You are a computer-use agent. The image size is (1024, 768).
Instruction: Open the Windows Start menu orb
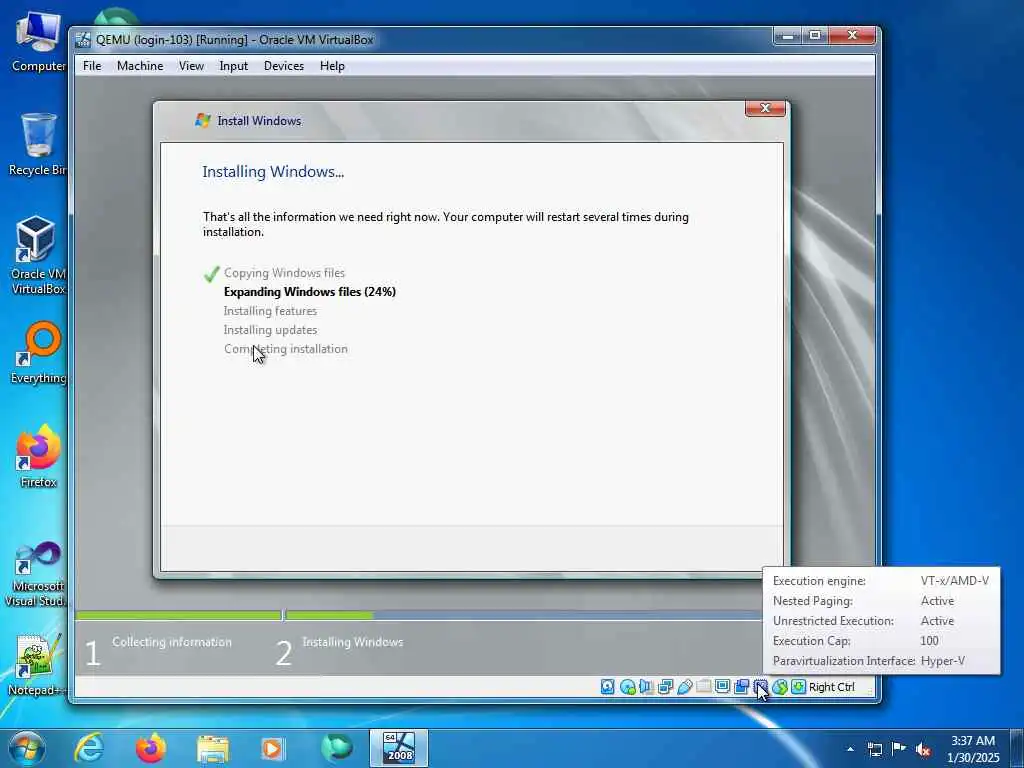pyautogui.click(x=27, y=748)
